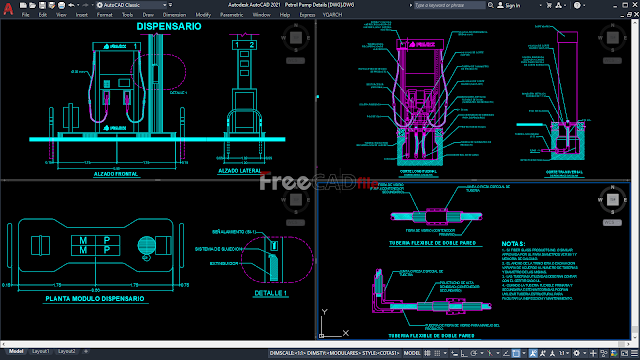Open the View menu
Image resolution: width=640 pixels, height=360 pixels.
click(x=61, y=15)
